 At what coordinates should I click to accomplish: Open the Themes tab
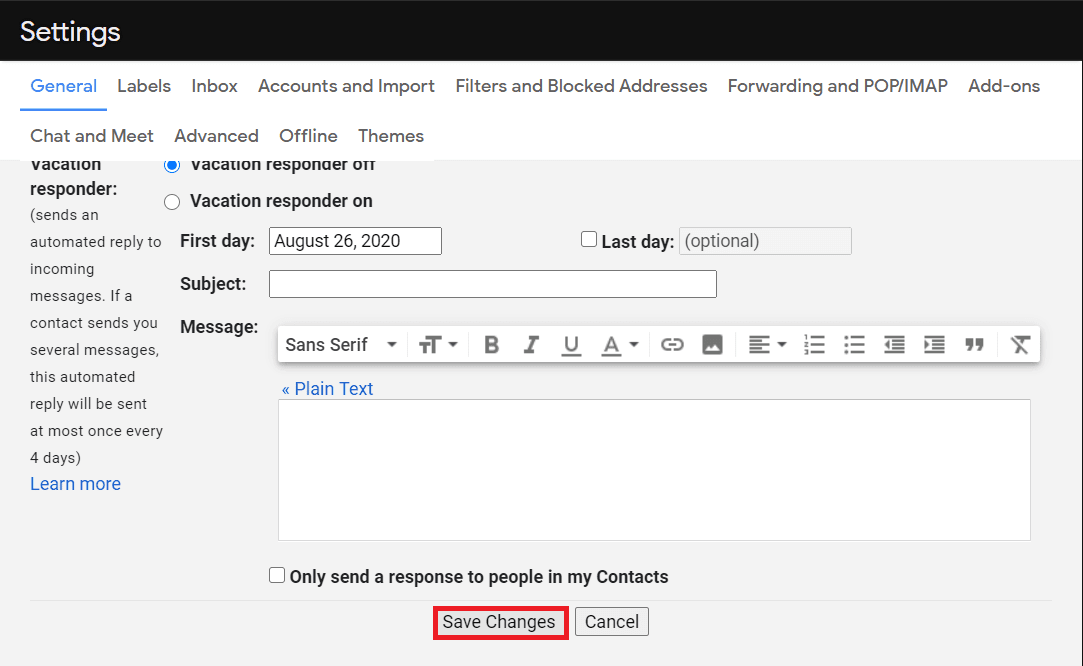[391, 135]
